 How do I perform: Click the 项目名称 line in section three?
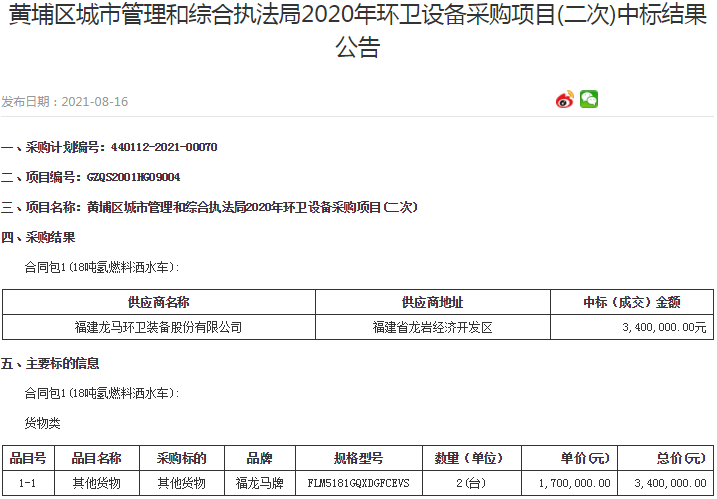click(x=209, y=207)
